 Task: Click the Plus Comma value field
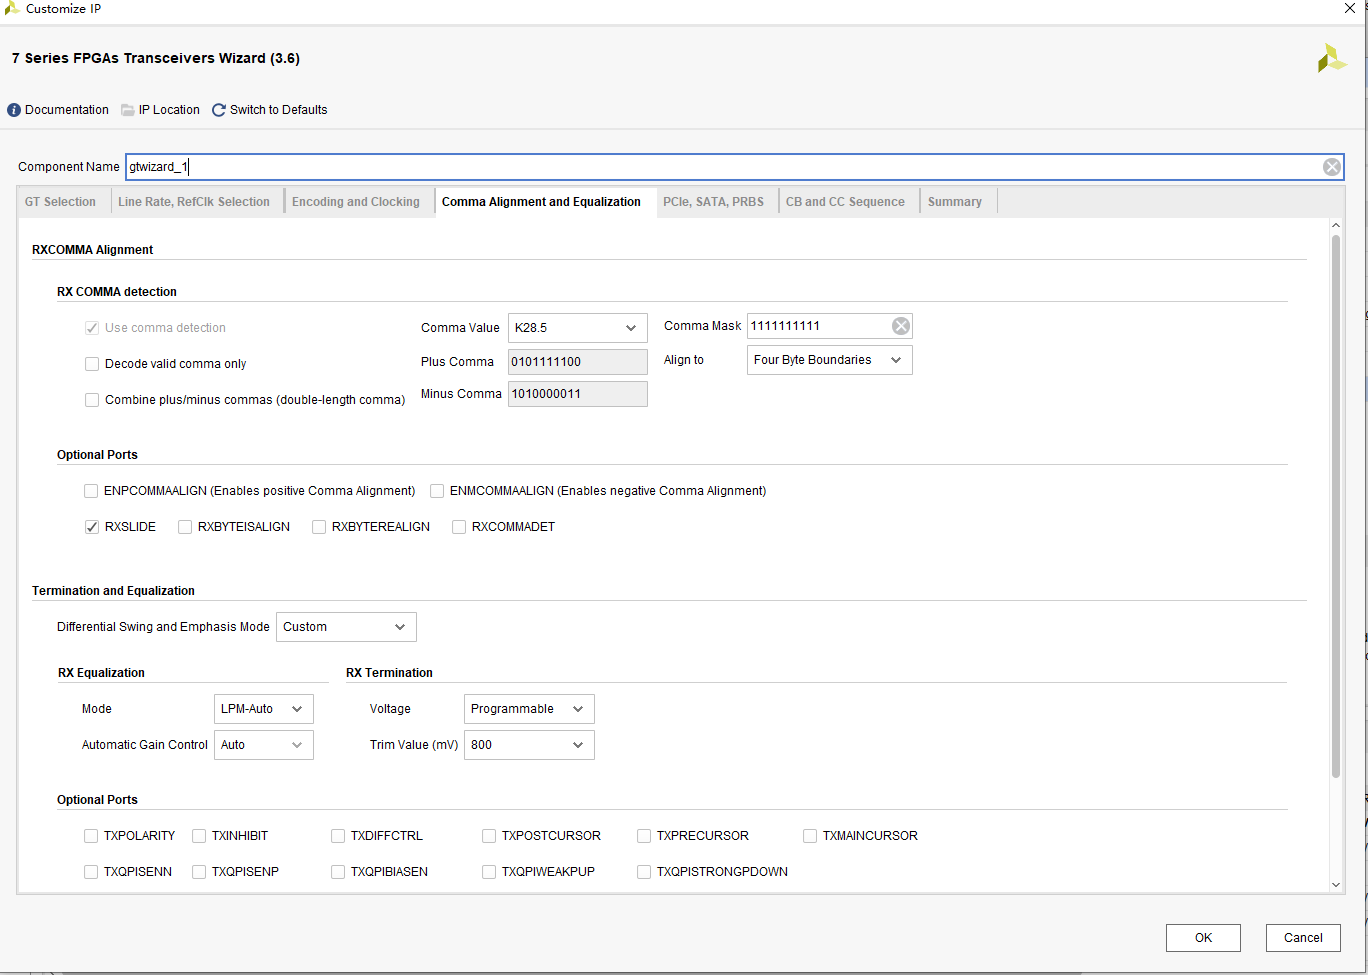(x=578, y=362)
